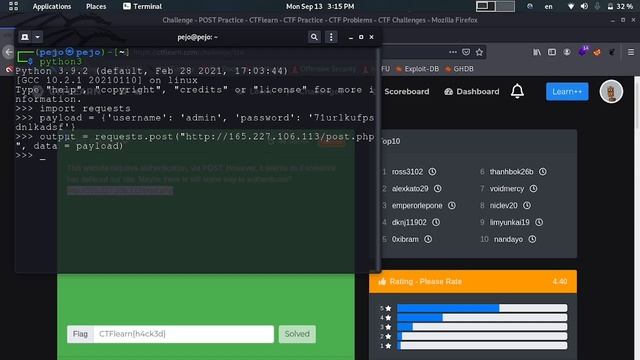The image size is (640, 360).
Task: Open the Activities grid icon in top bar
Action: point(13,6)
